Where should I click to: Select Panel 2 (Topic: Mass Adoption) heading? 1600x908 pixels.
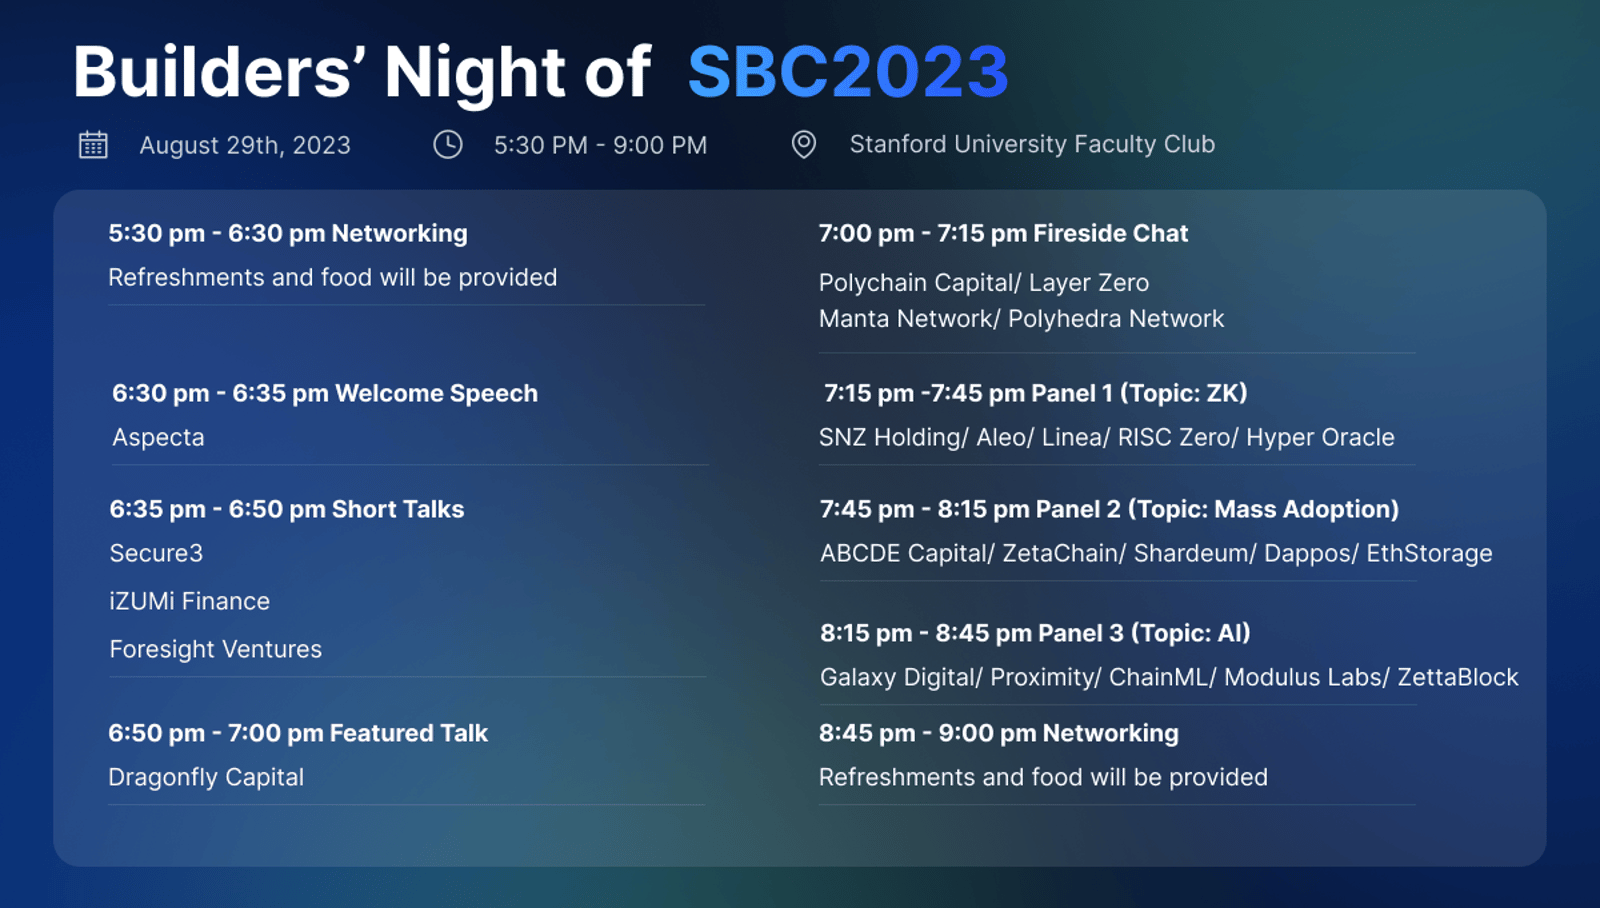[1109, 509]
